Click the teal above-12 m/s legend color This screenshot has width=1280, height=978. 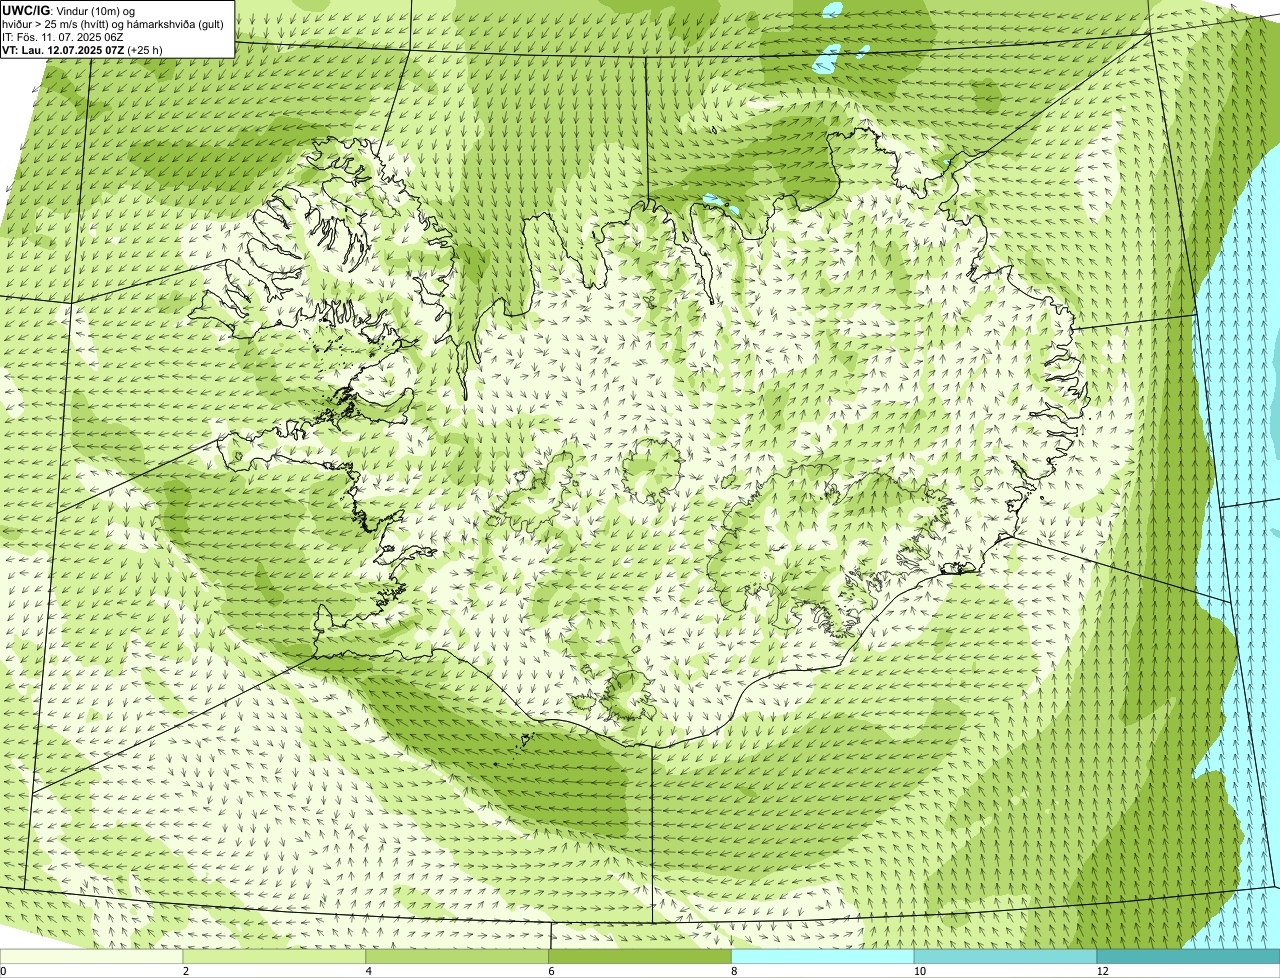tap(1188, 957)
